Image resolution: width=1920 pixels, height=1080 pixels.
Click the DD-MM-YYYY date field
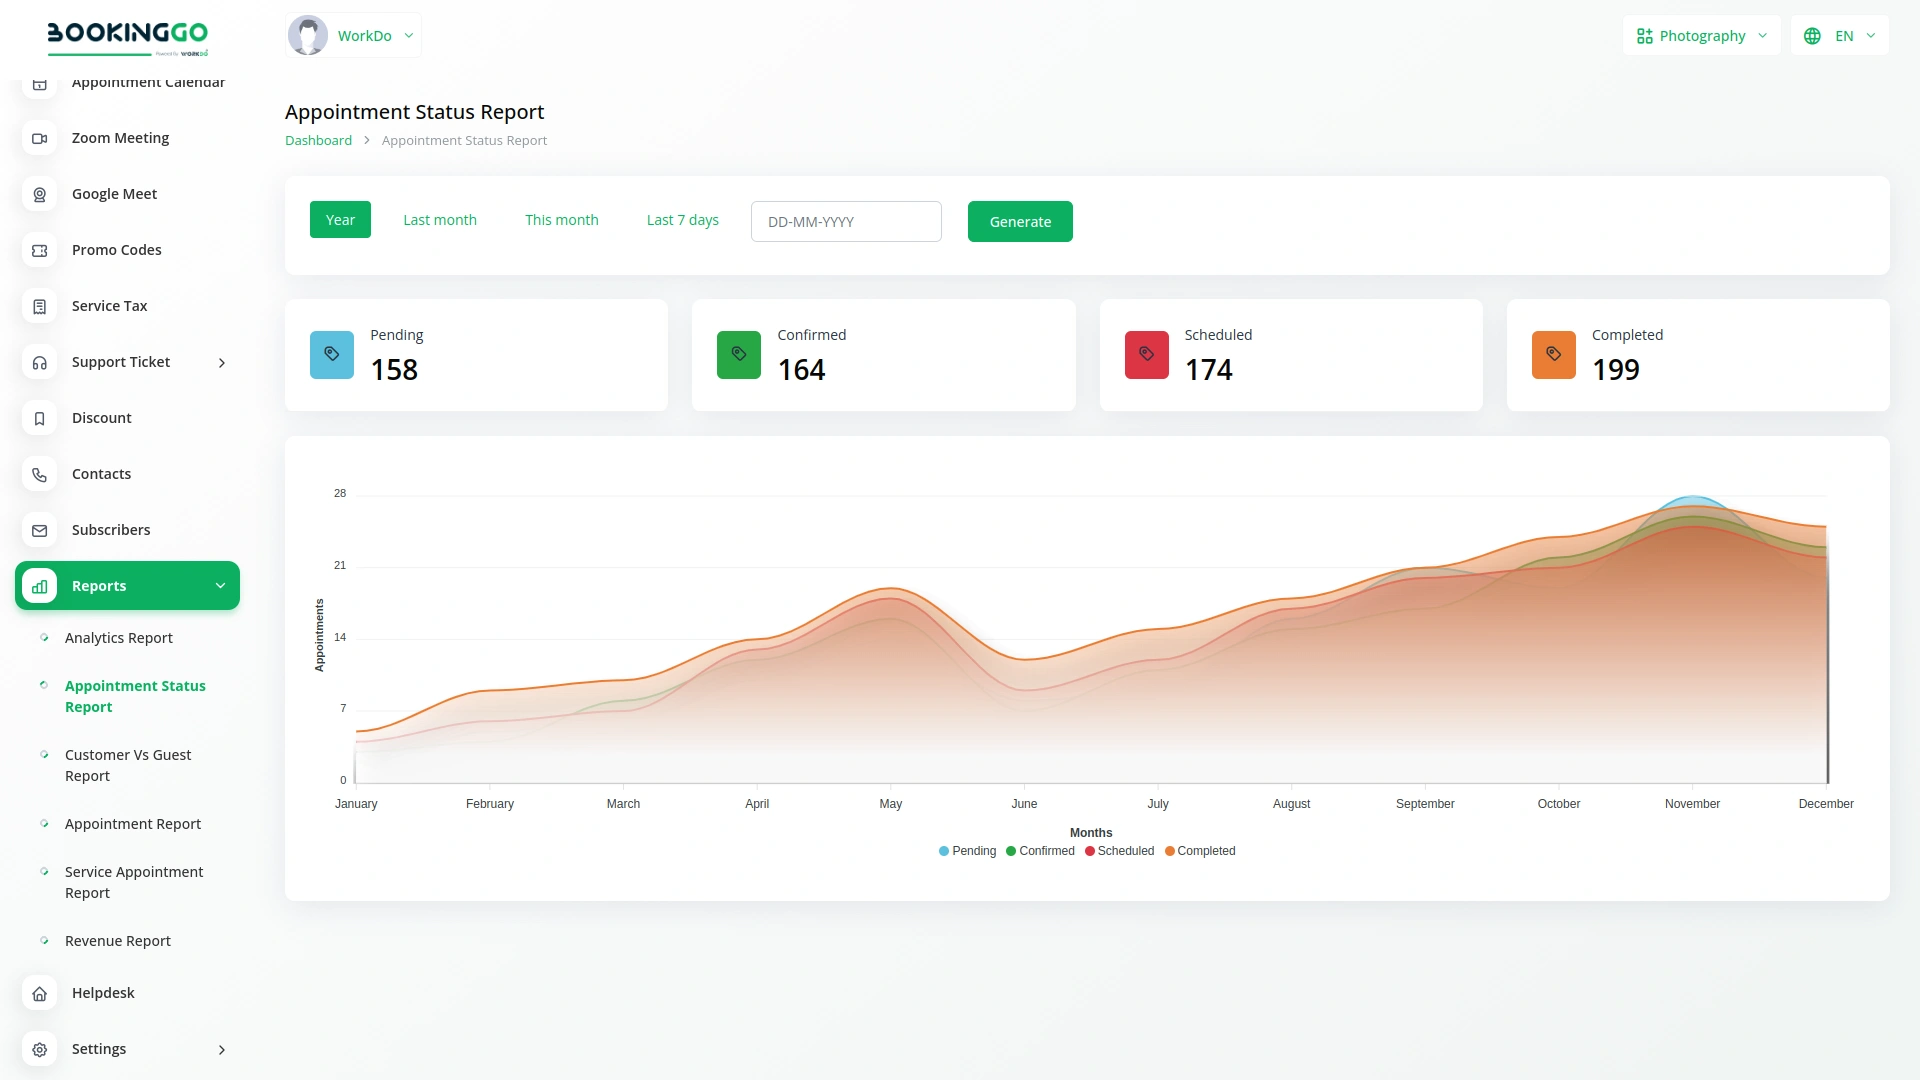click(845, 221)
